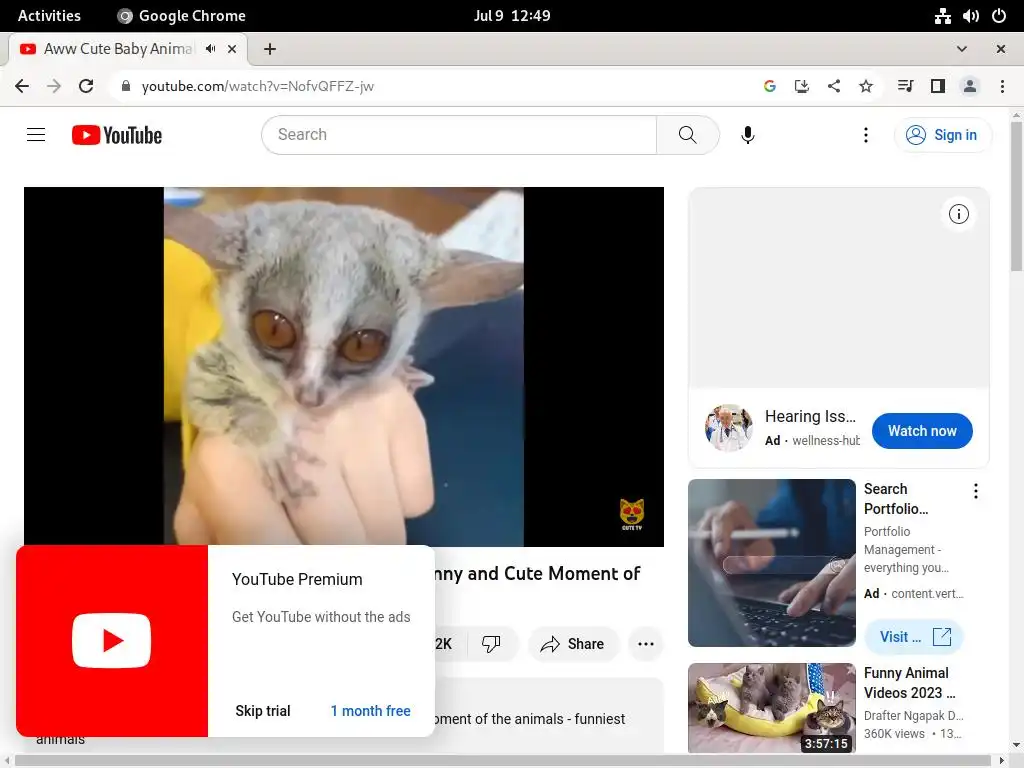Click the YouTube logo to go home
This screenshot has width=1024, height=768.
pos(117,135)
